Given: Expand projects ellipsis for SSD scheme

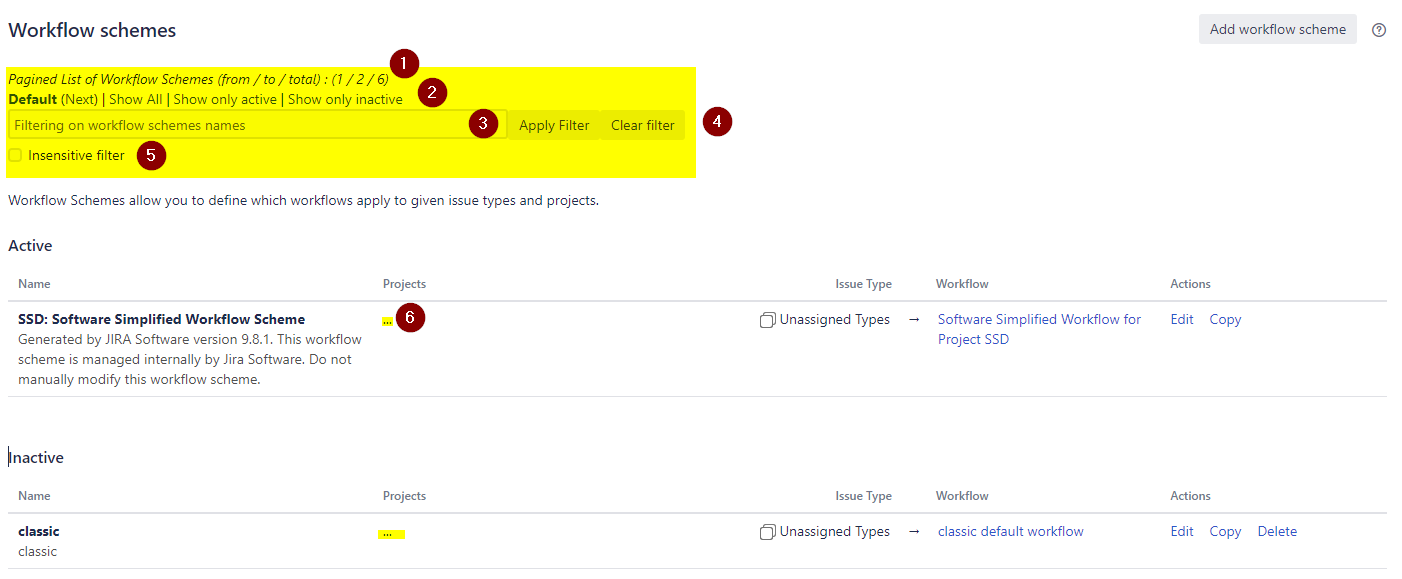Looking at the screenshot, I should click(x=387, y=322).
